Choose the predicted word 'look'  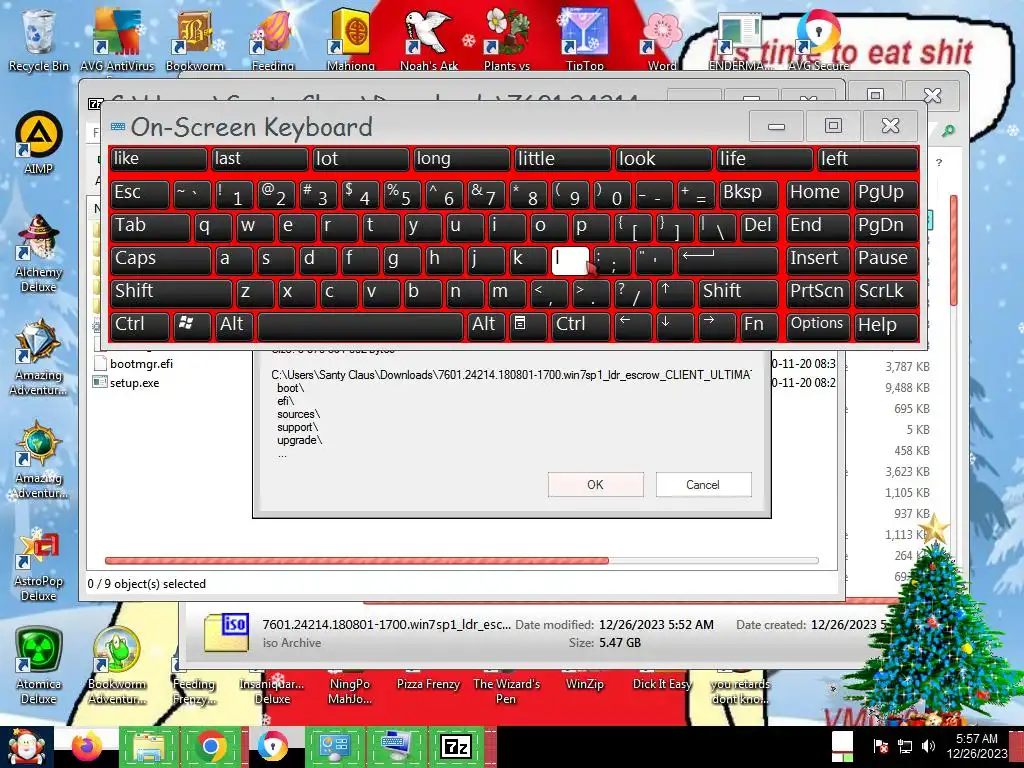(x=664, y=159)
